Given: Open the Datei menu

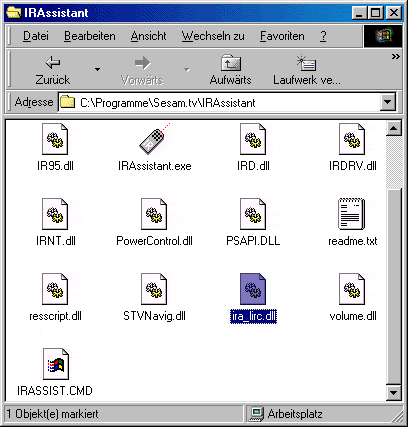Looking at the screenshot, I should pos(36,36).
